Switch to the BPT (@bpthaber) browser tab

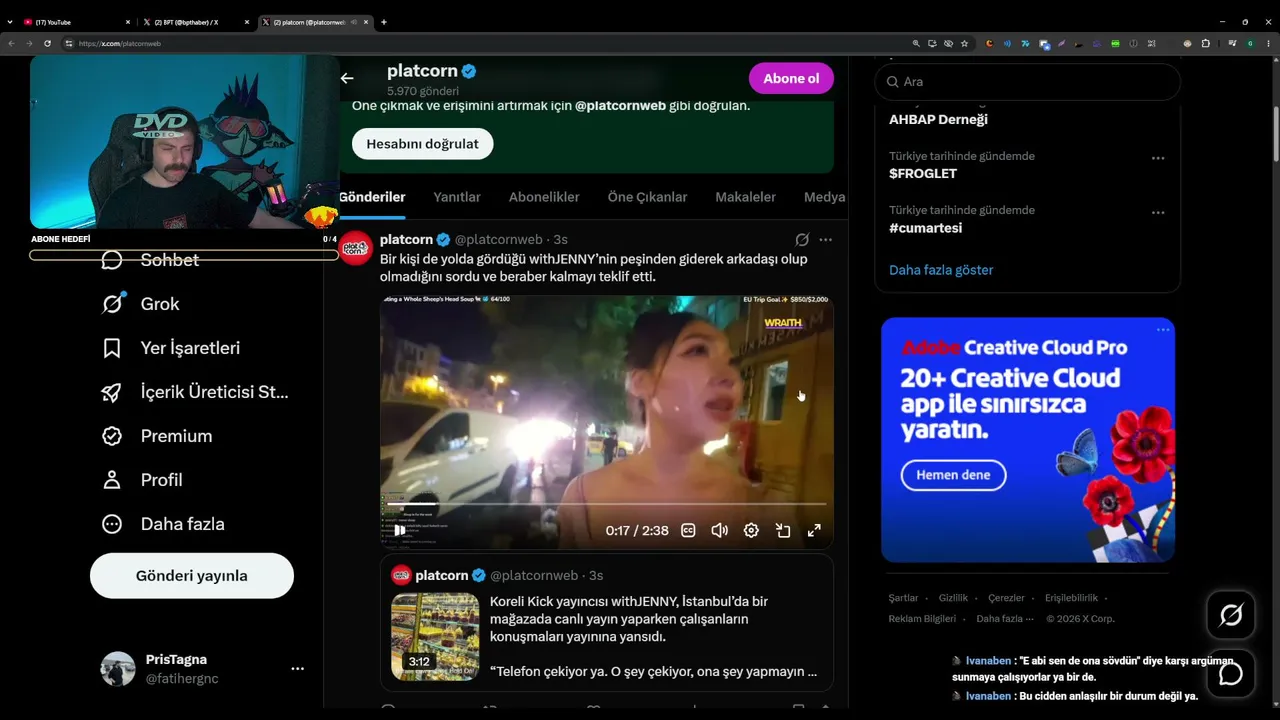pos(196,22)
